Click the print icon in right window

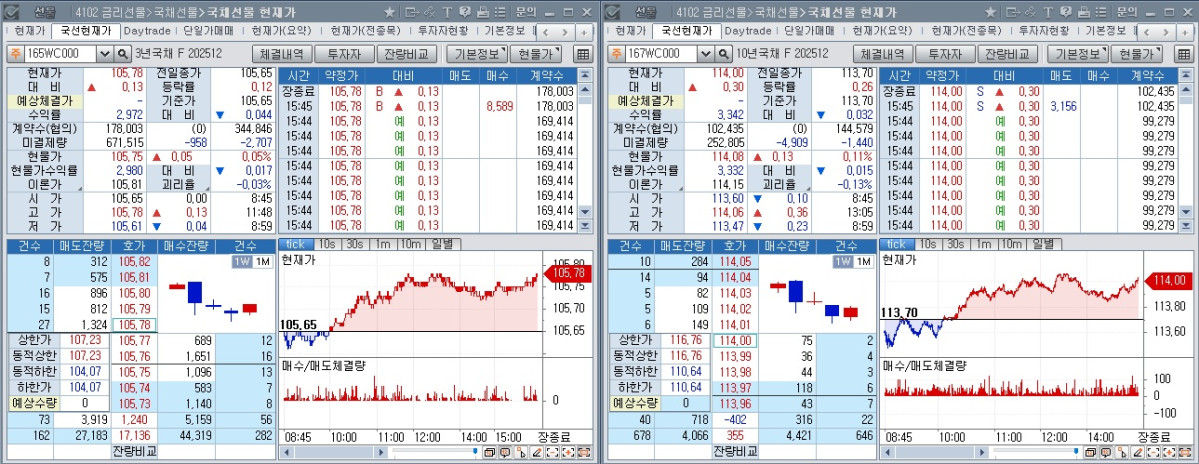pos(1084,12)
